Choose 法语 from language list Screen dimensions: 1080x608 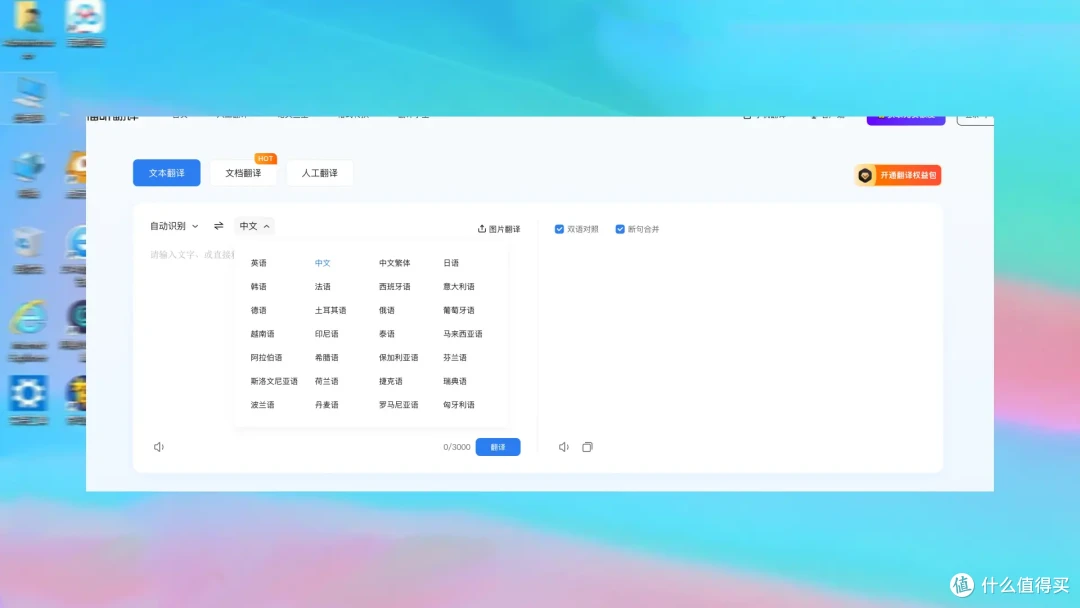tap(322, 286)
